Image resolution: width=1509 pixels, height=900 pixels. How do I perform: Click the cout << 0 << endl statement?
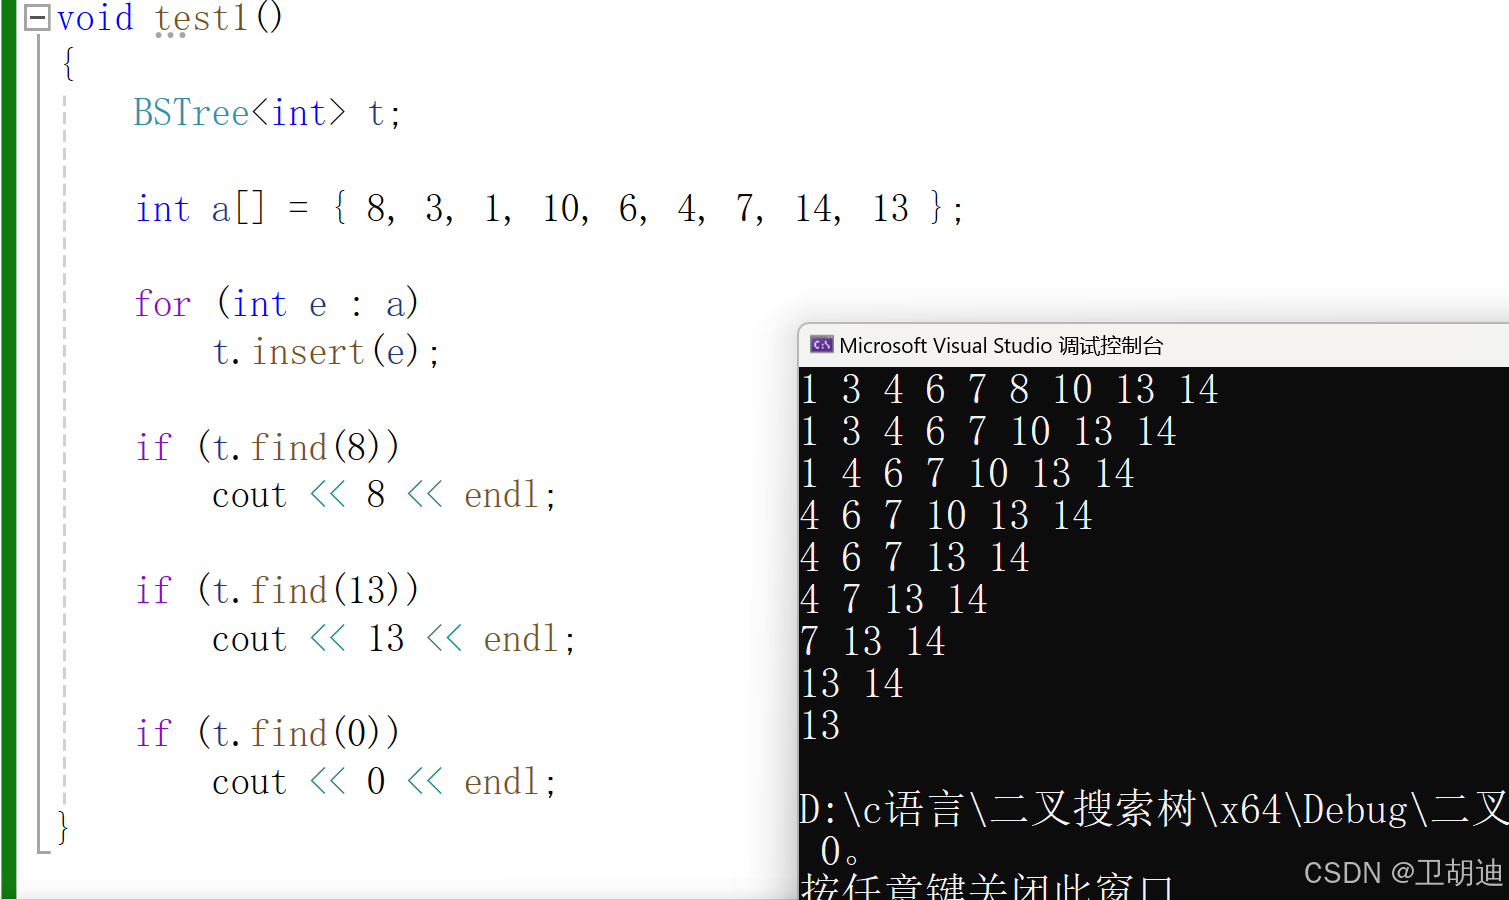coord(384,783)
